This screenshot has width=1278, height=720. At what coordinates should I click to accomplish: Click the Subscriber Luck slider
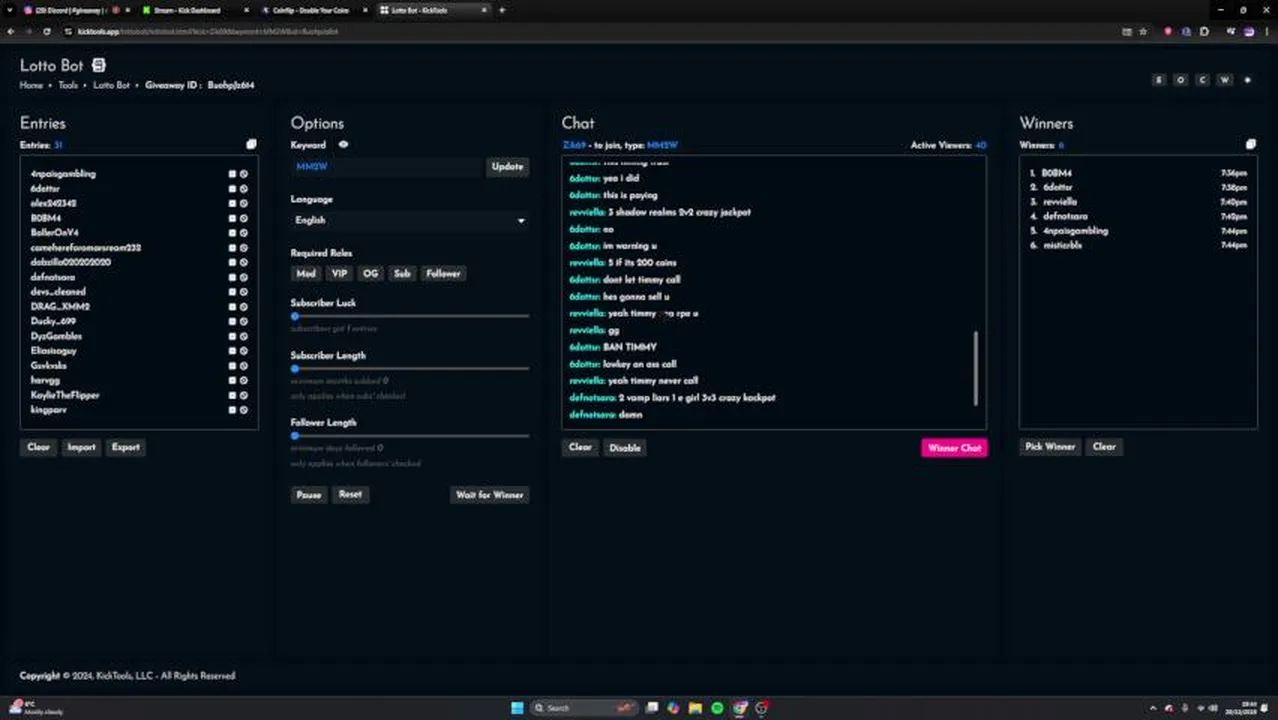click(409, 316)
